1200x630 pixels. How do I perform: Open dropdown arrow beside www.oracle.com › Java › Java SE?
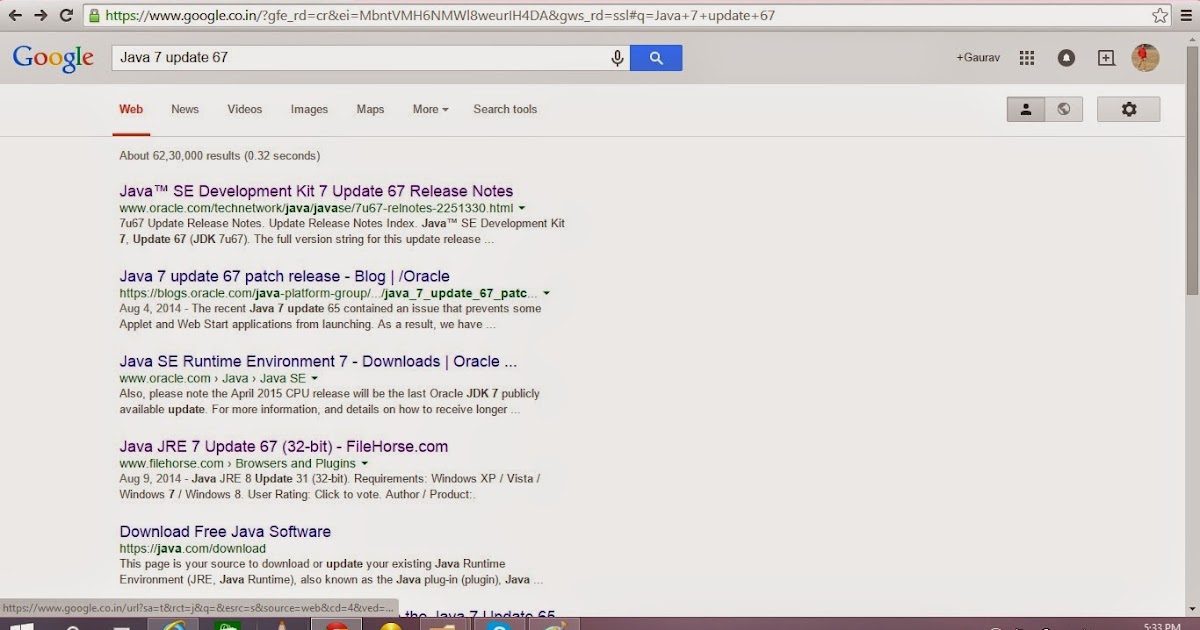point(314,379)
